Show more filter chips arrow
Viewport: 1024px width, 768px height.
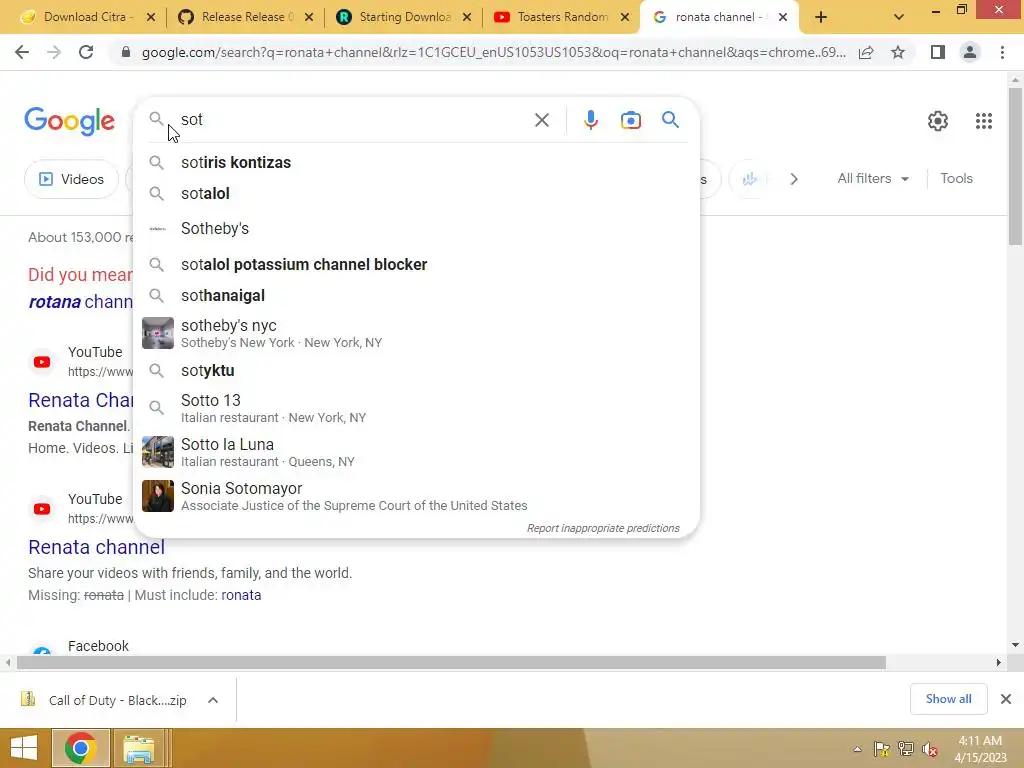click(x=793, y=179)
